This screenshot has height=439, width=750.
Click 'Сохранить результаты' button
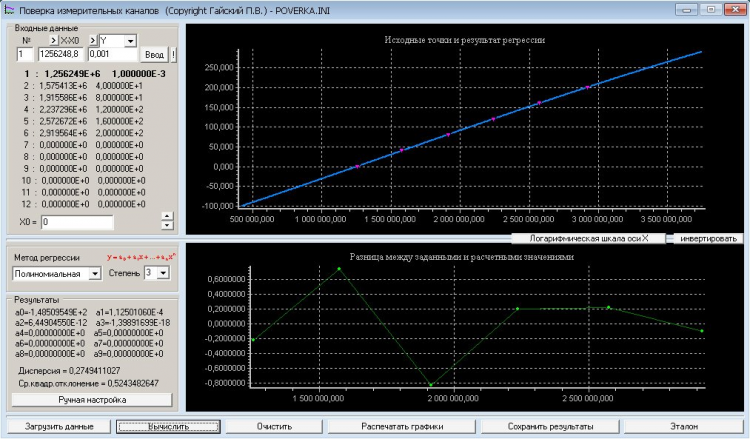(x=550, y=427)
